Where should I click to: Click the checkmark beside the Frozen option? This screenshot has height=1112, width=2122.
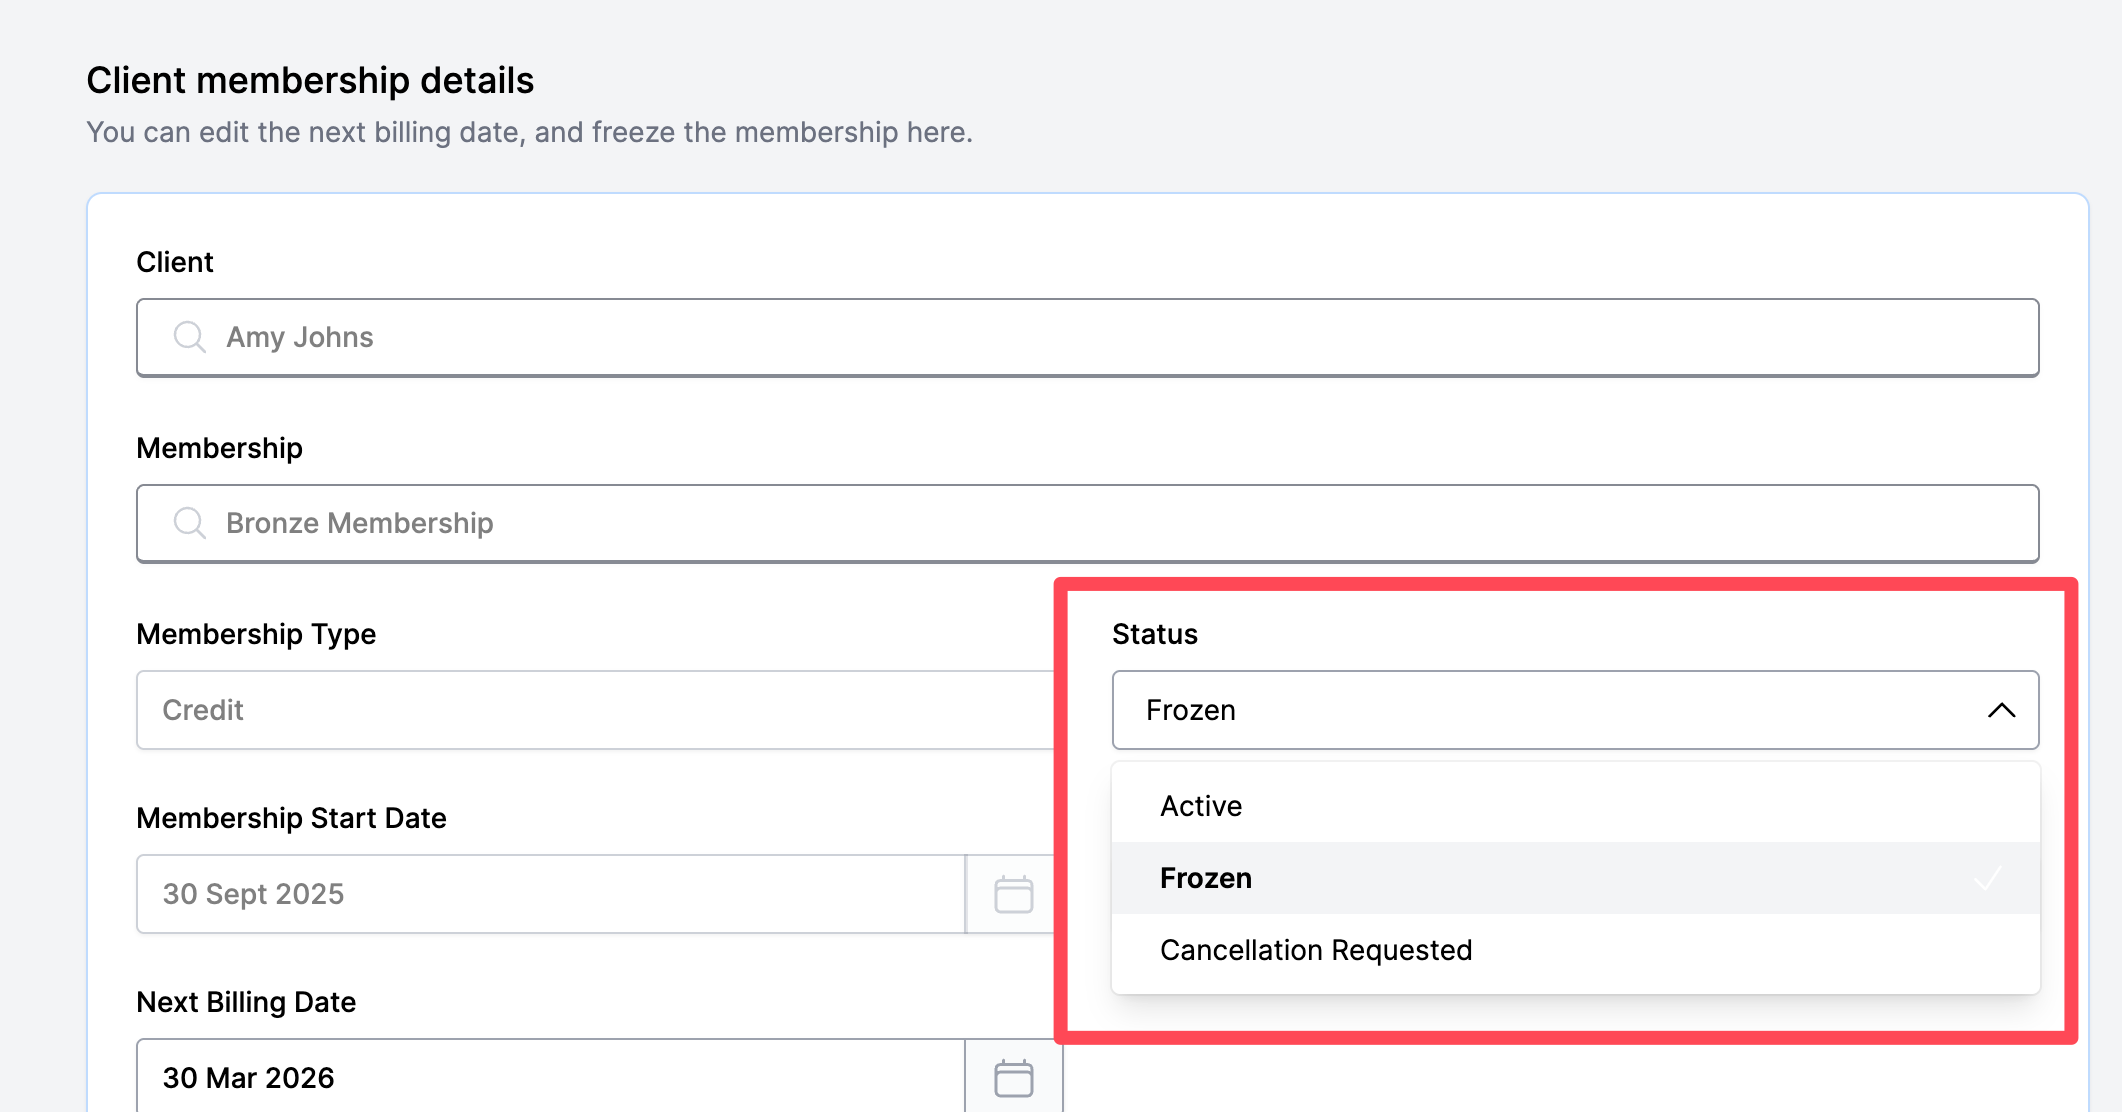[x=1987, y=878]
